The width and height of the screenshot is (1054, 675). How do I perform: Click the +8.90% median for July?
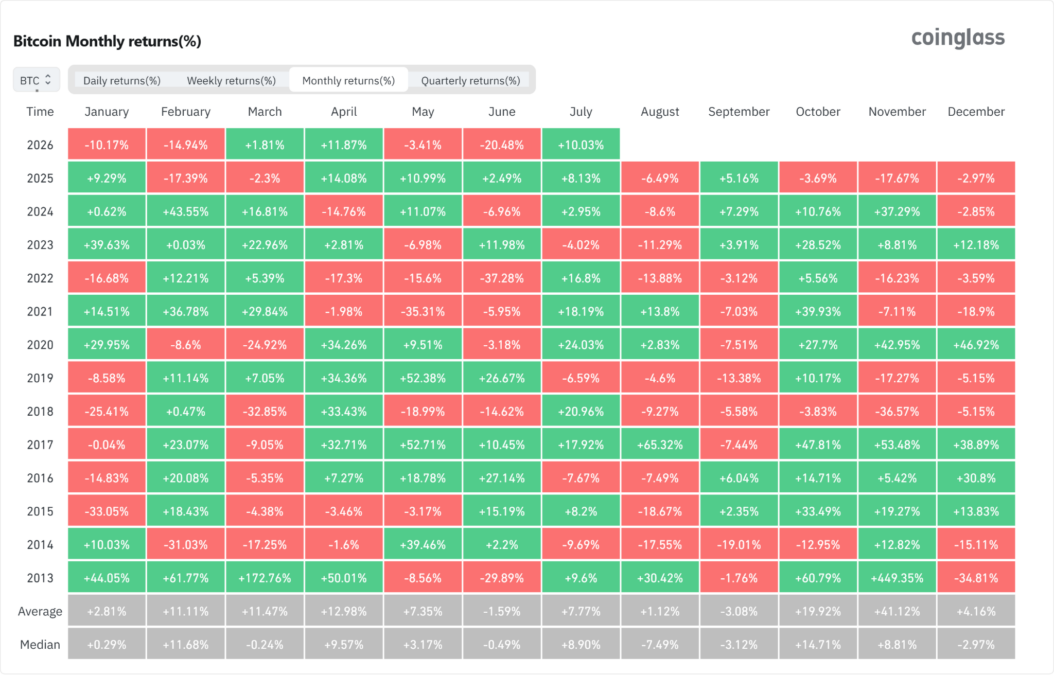(x=581, y=644)
